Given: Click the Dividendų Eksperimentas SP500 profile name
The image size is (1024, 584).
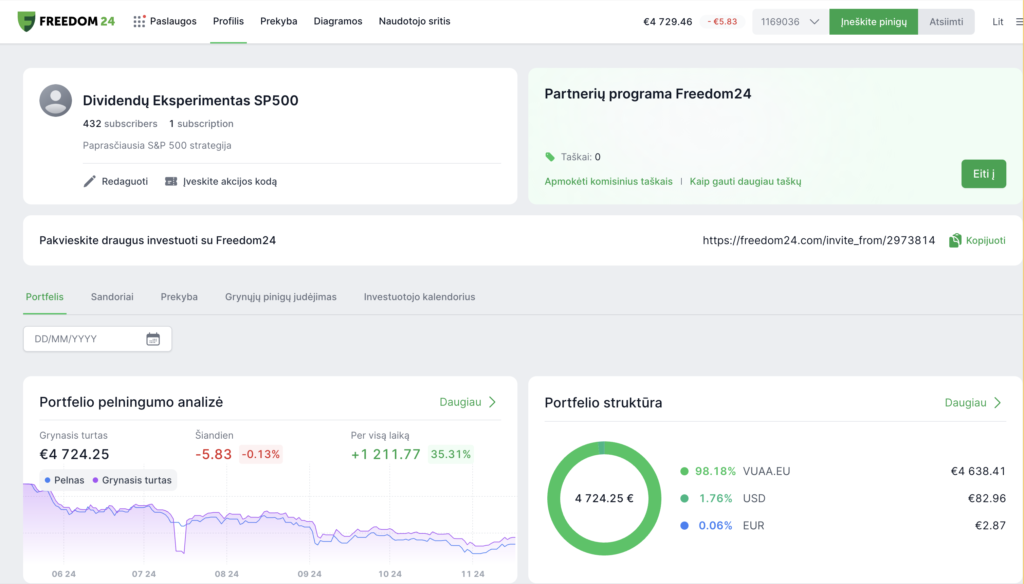Looking at the screenshot, I should pos(190,101).
